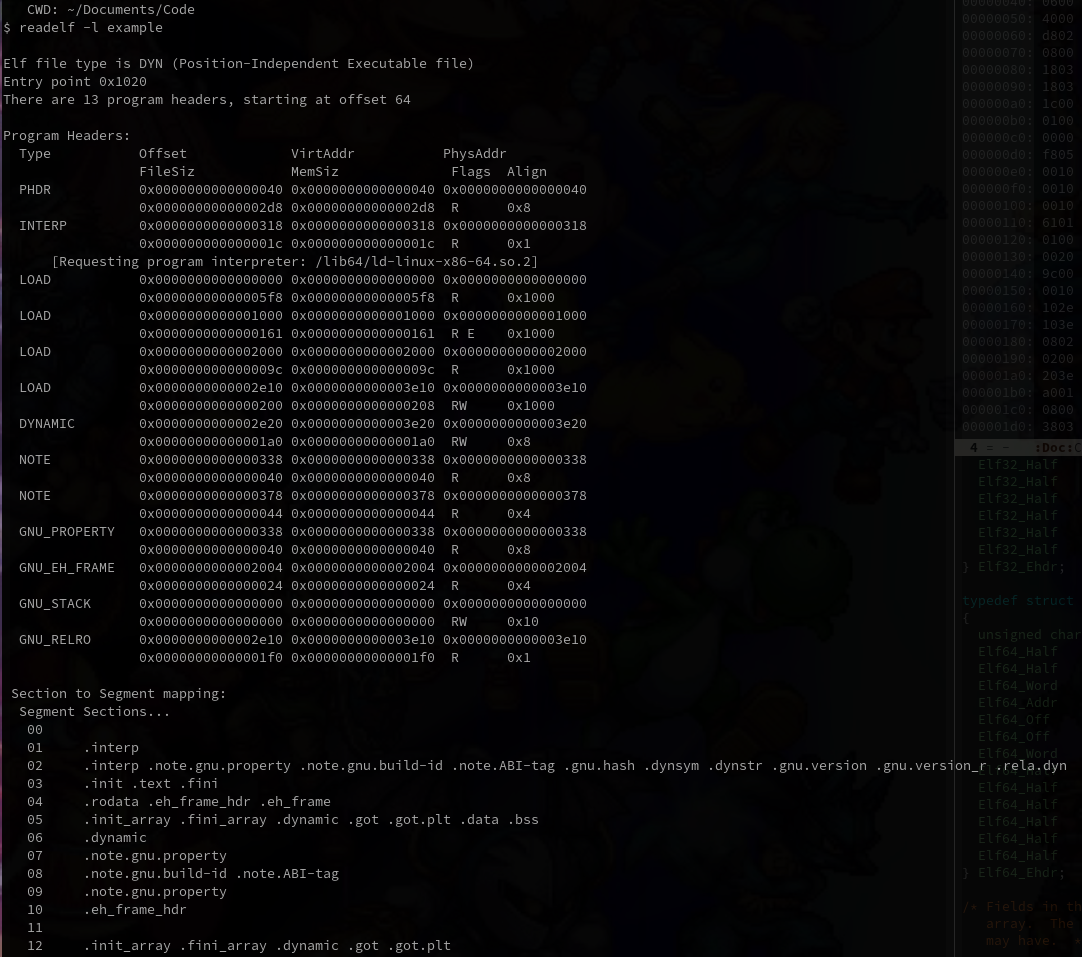Select the GNU_EH_FRAME header type
This screenshot has height=957, width=1082.
point(67,567)
